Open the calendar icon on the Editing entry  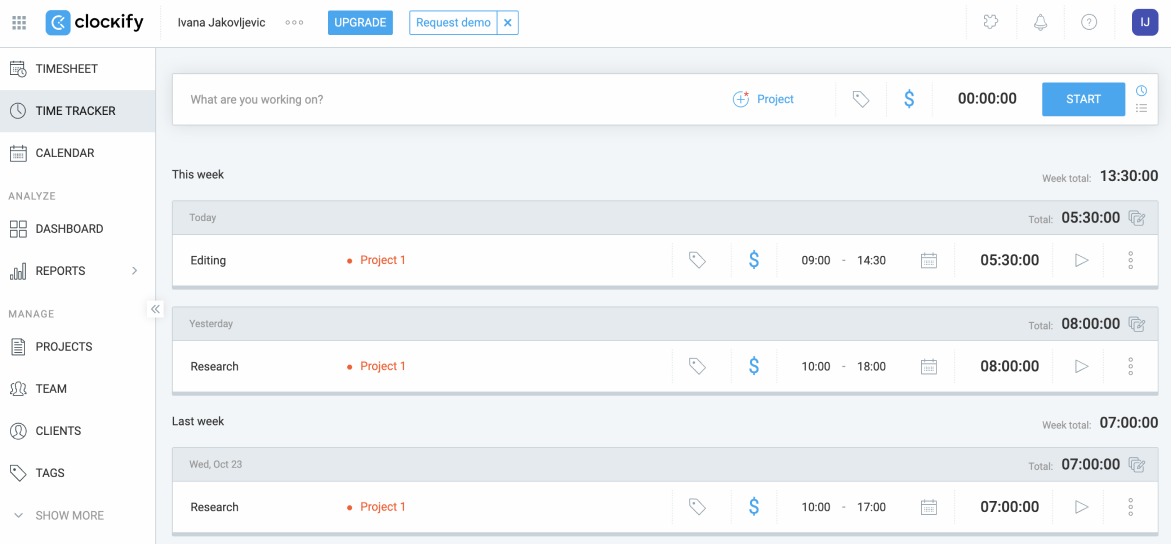tap(928, 260)
